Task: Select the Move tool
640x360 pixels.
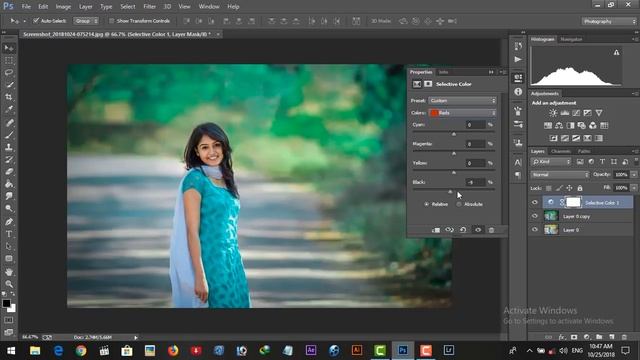Action: [9, 48]
